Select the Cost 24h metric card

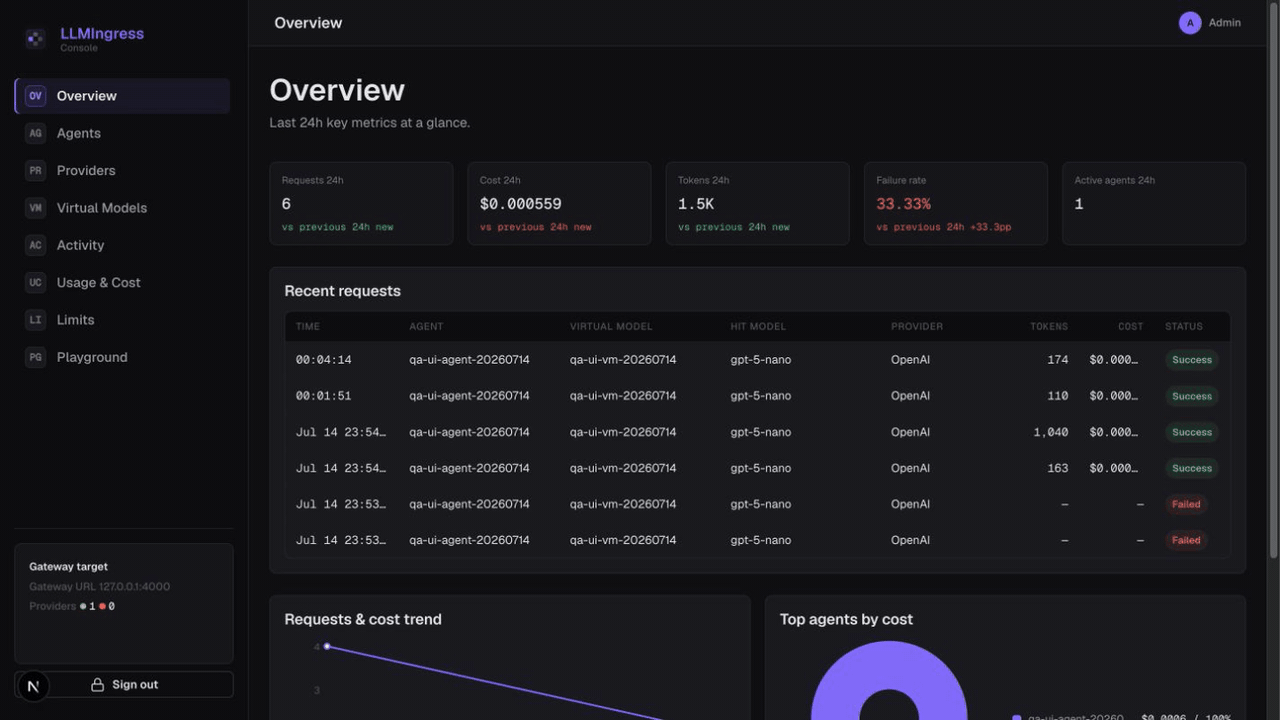pyautogui.click(x=559, y=204)
